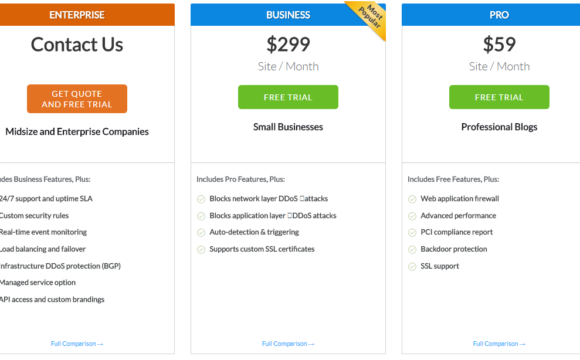Screen dimensions: 580x360
Task: Click the $299 Business price
Action: click(288, 44)
